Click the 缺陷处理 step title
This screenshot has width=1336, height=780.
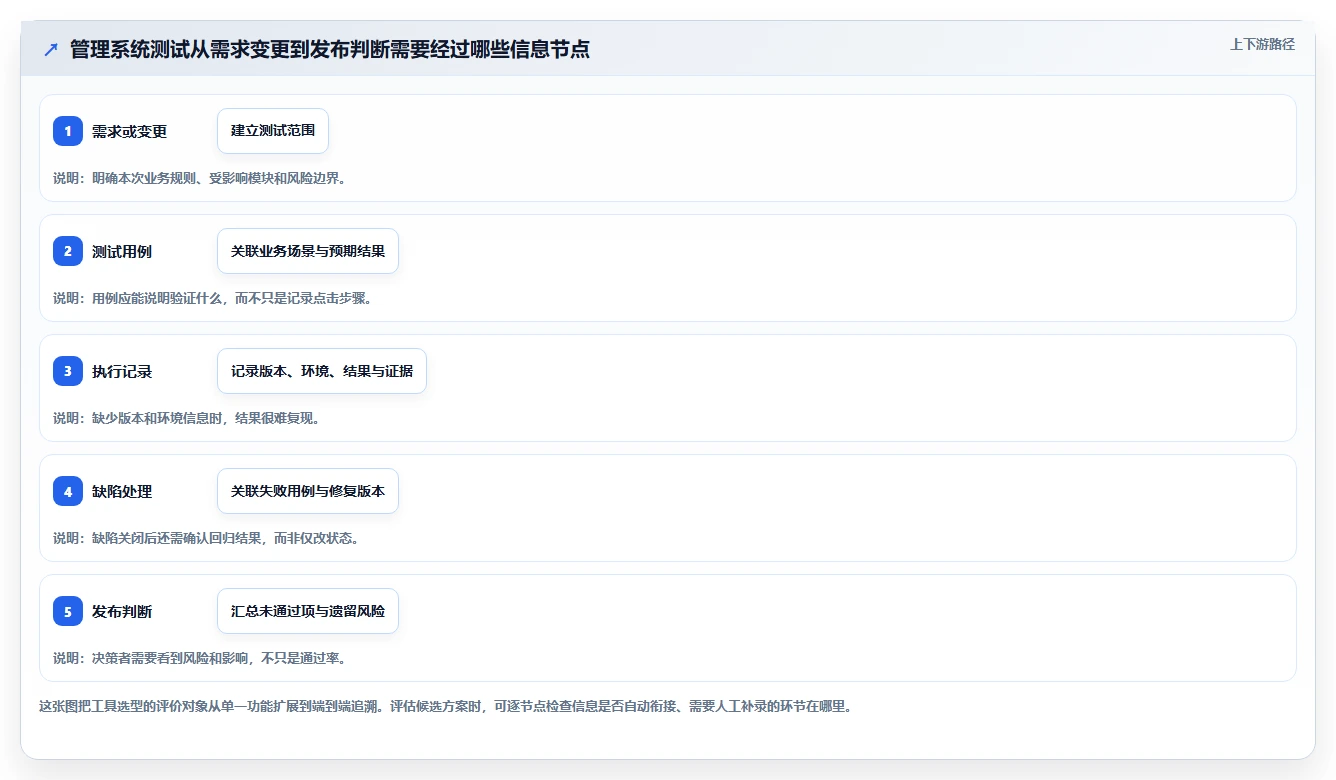[x=122, y=492]
